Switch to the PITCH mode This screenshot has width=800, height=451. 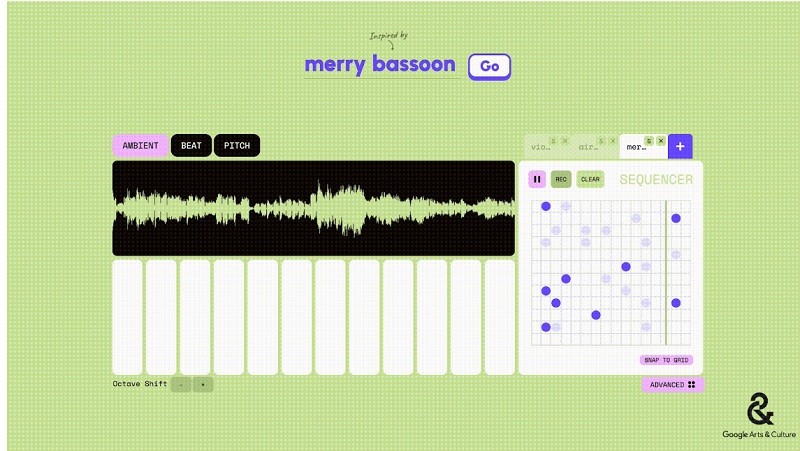click(x=237, y=145)
